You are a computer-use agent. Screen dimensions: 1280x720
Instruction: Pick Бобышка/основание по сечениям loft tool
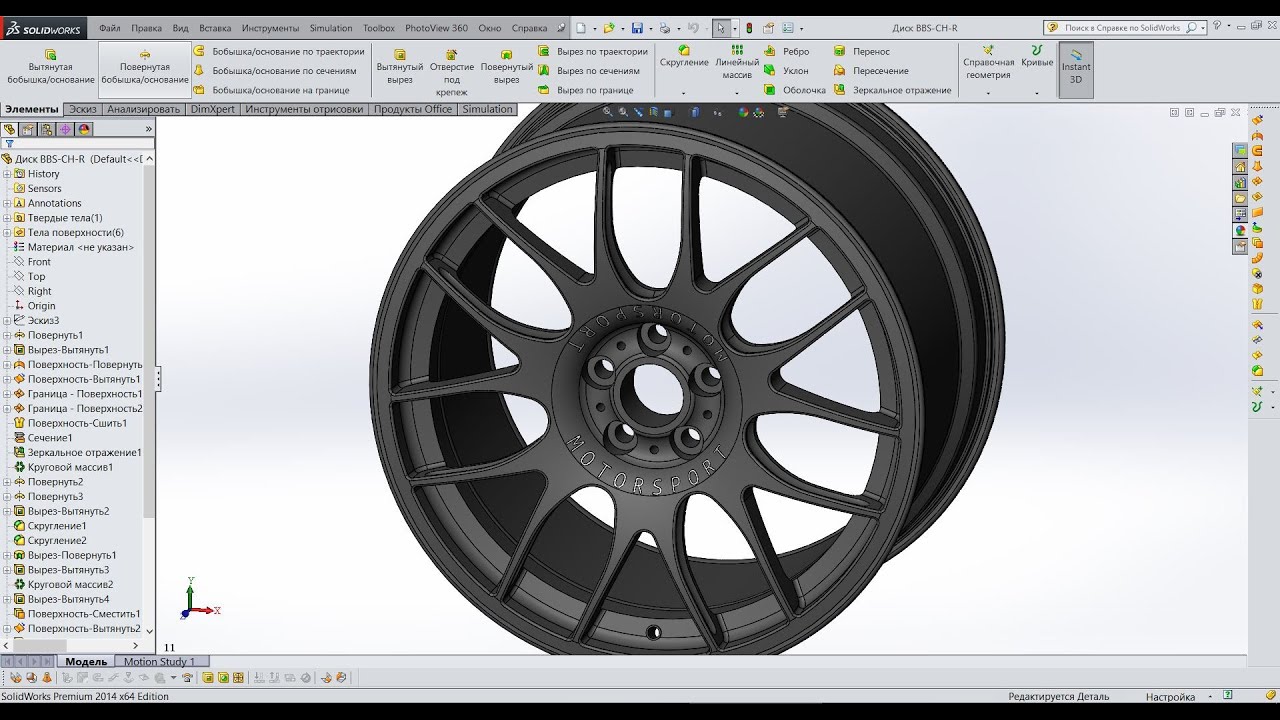pos(275,71)
